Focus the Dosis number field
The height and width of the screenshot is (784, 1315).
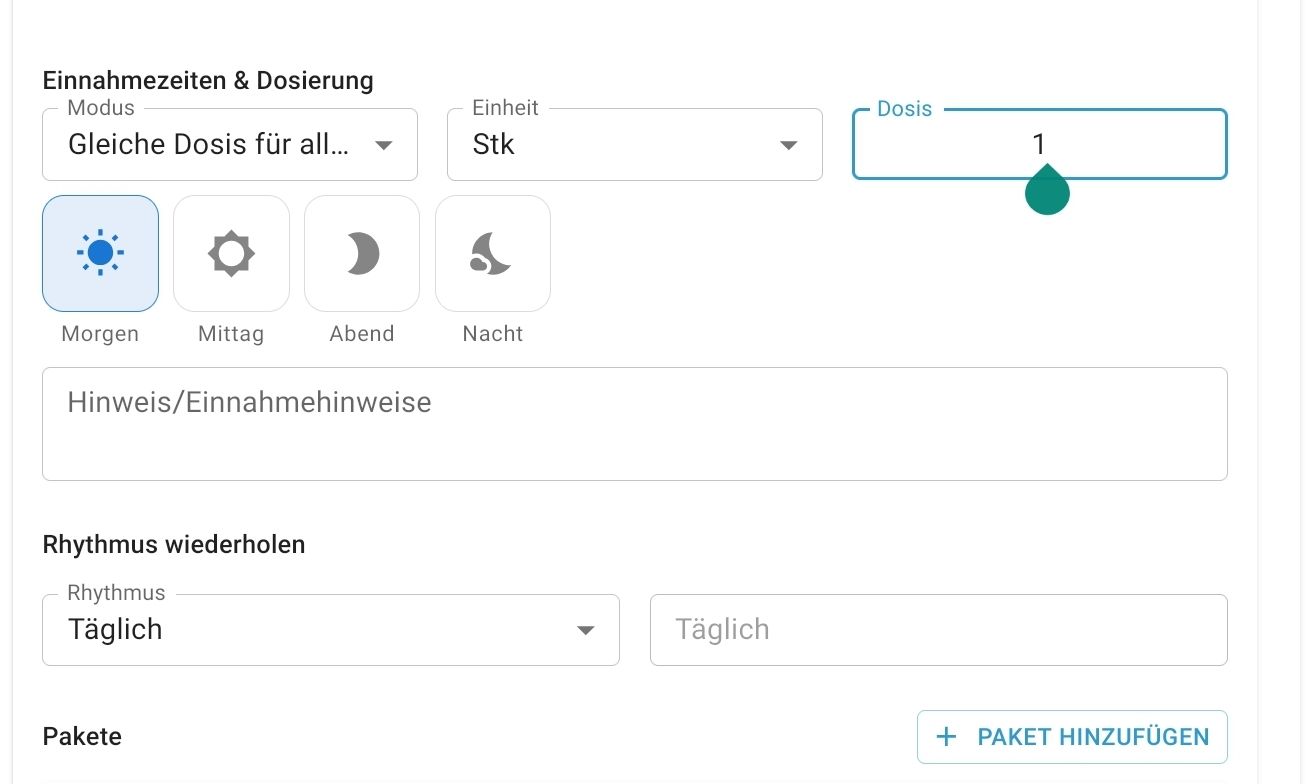[x=1039, y=145]
